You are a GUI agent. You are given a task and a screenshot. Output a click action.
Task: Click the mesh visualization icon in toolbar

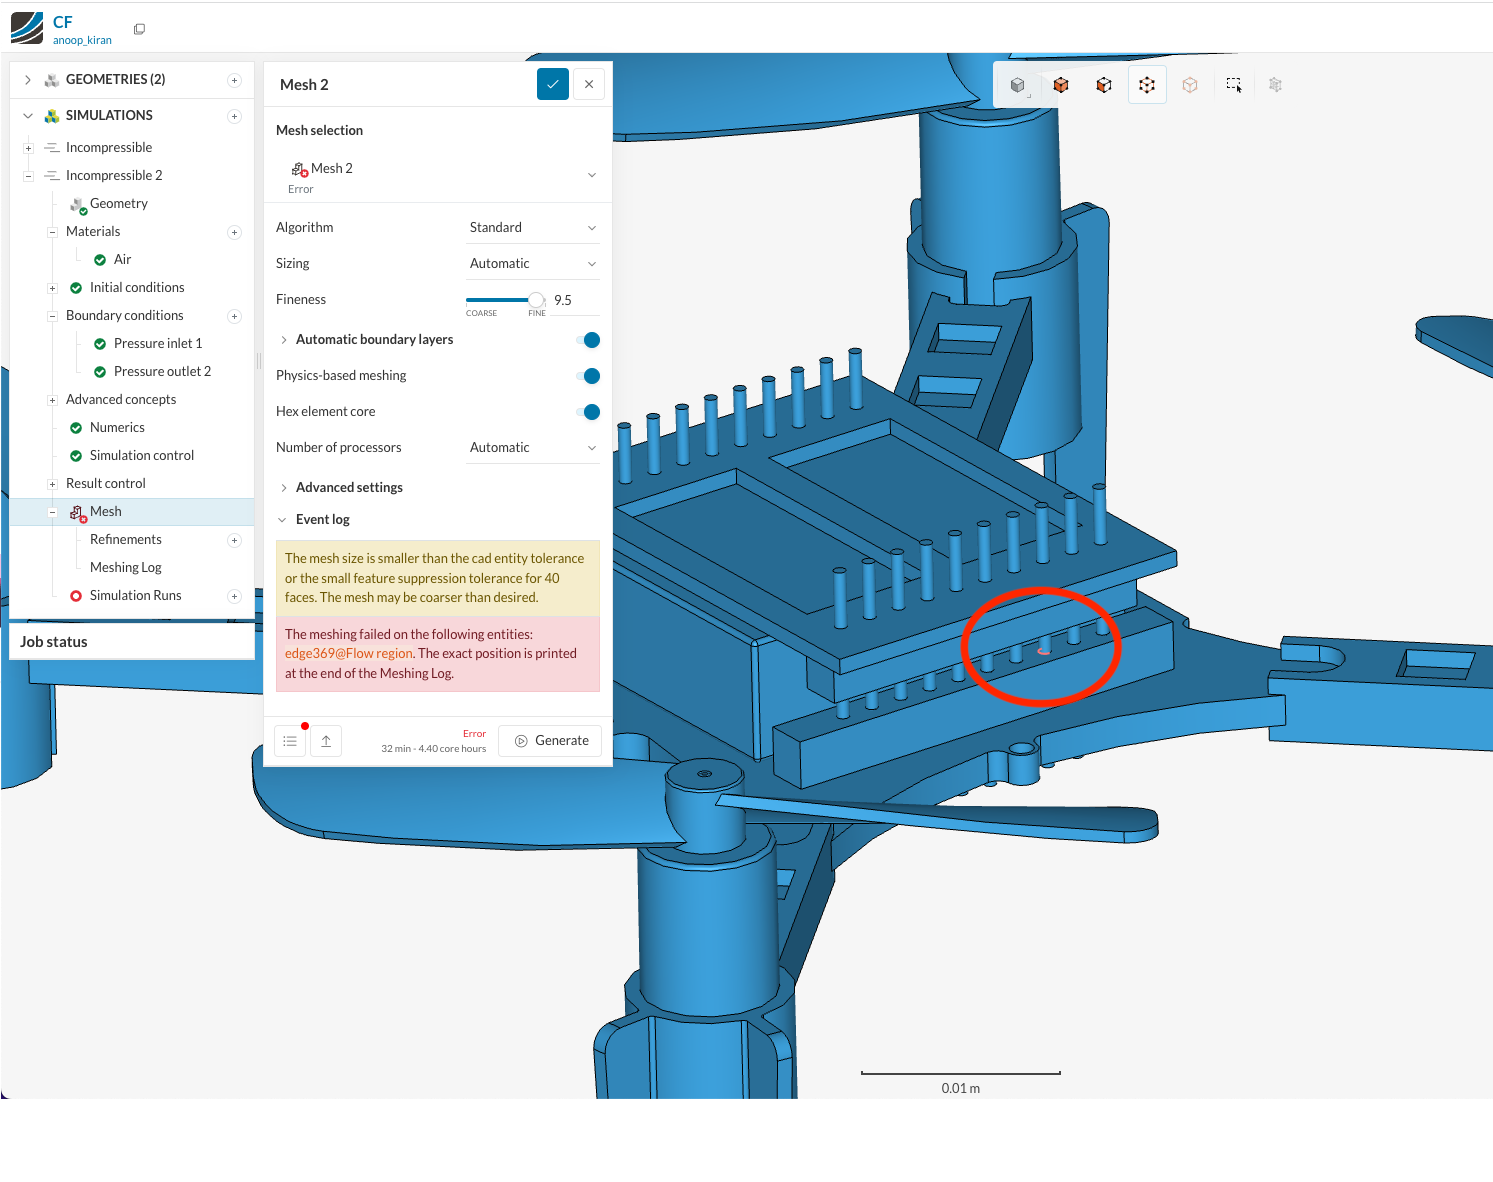(x=1275, y=84)
